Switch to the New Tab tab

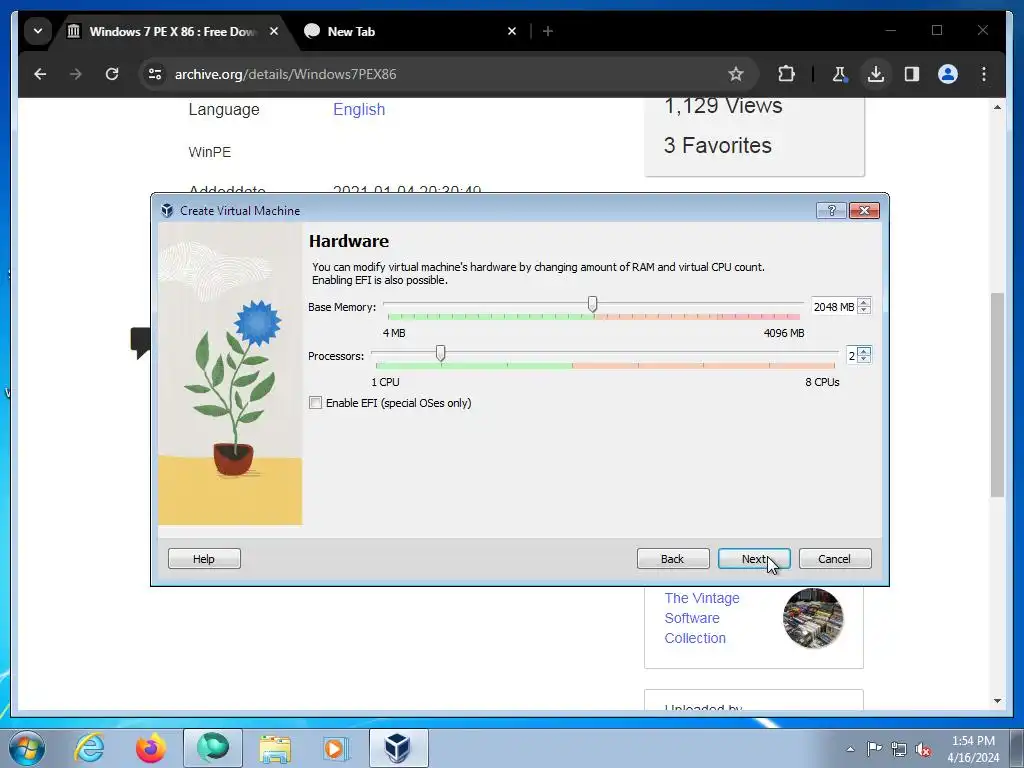[351, 31]
